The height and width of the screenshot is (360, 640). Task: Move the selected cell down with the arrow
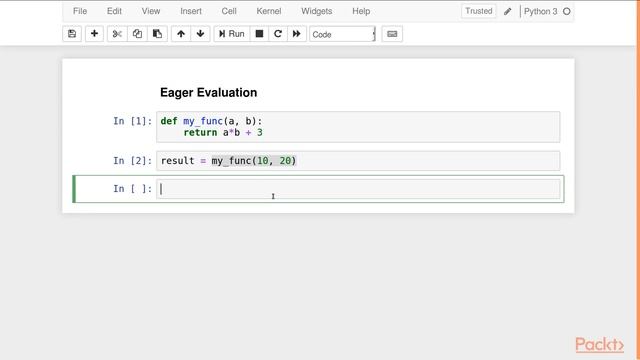click(x=200, y=34)
